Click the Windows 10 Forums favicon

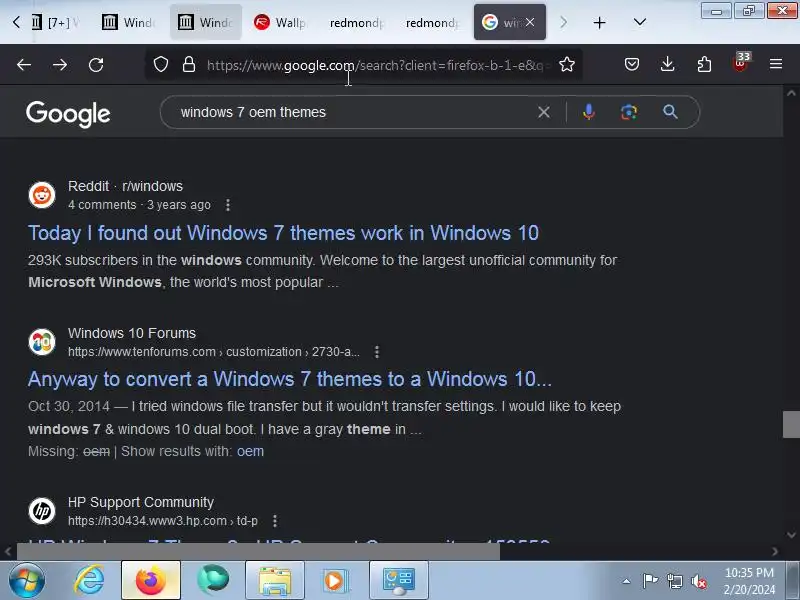pyautogui.click(x=42, y=342)
